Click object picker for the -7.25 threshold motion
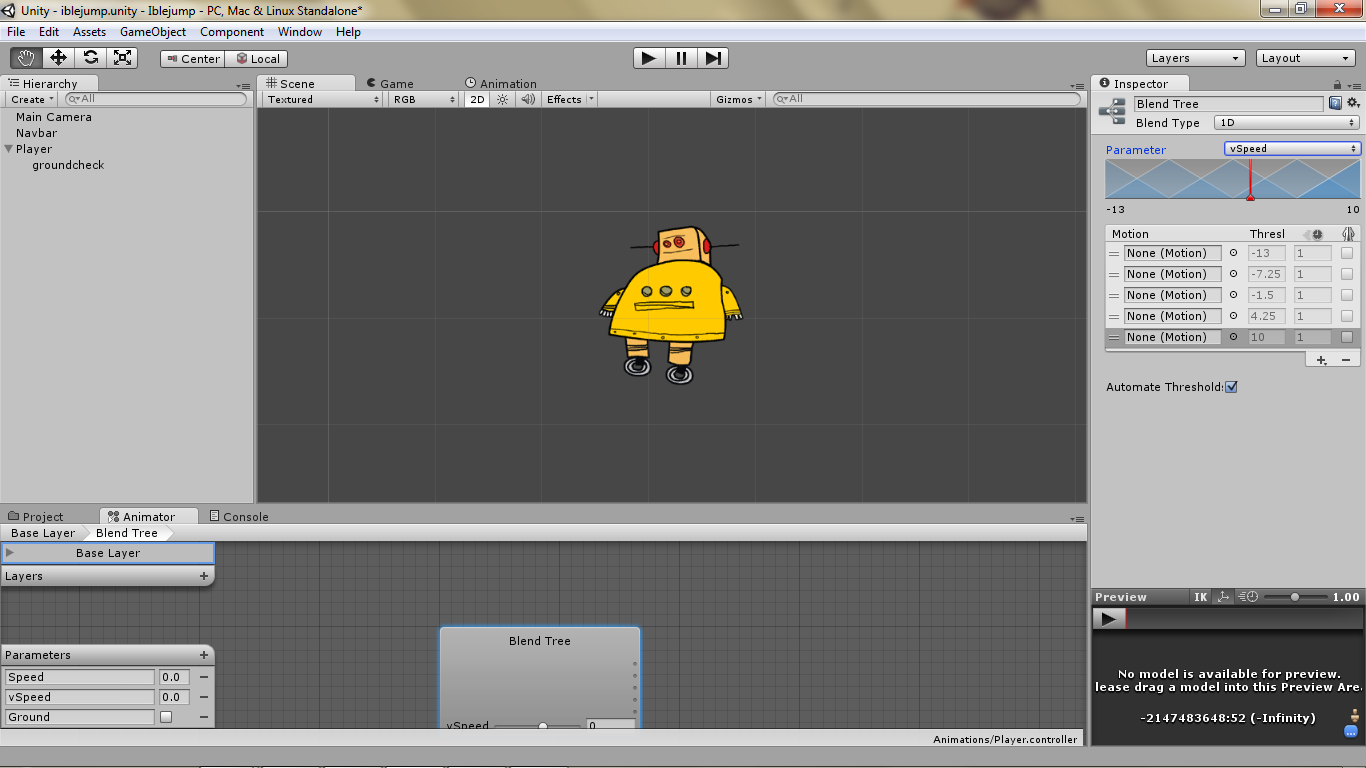This screenshot has height=768, width=1366. pyautogui.click(x=1233, y=274)
